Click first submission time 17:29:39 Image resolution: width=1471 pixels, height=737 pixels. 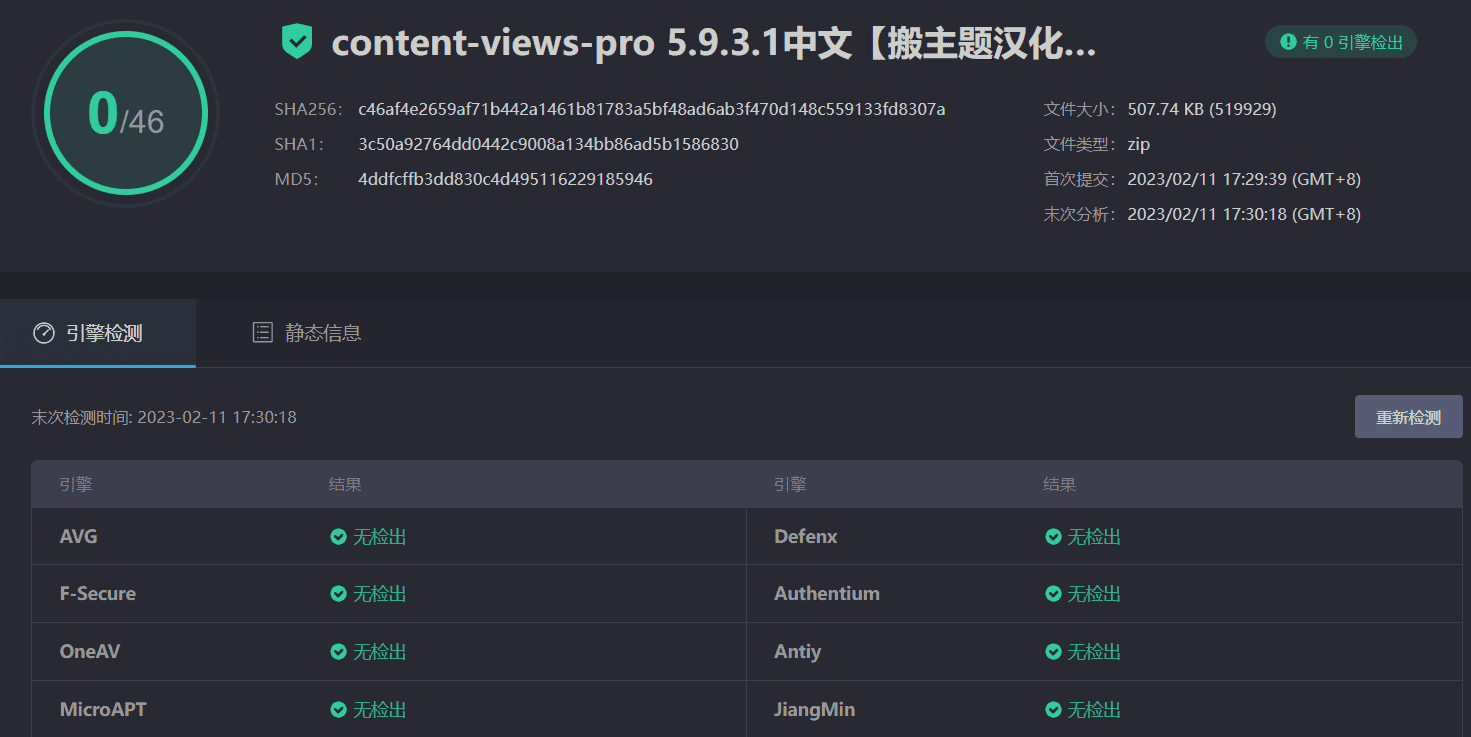(x=1244, y=179)
